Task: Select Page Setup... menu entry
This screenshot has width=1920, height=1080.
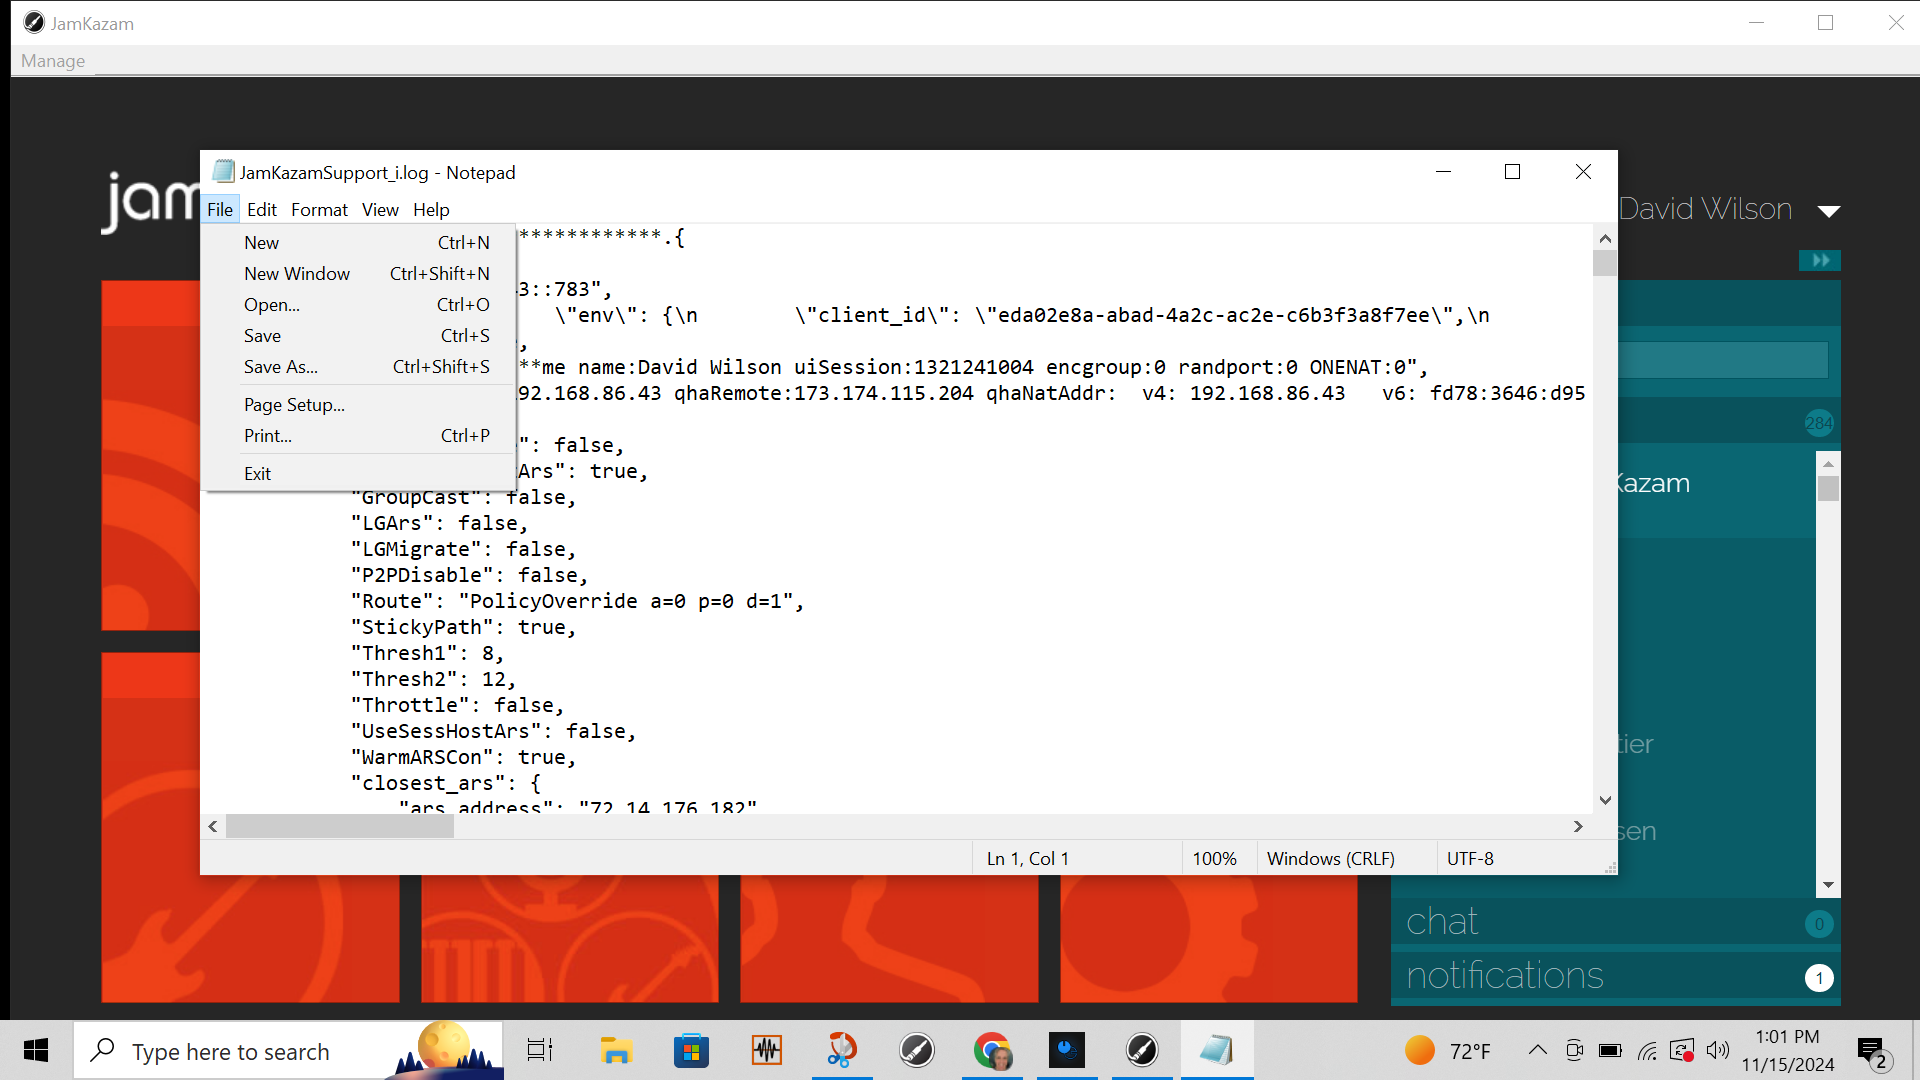Action: (294, 405)
